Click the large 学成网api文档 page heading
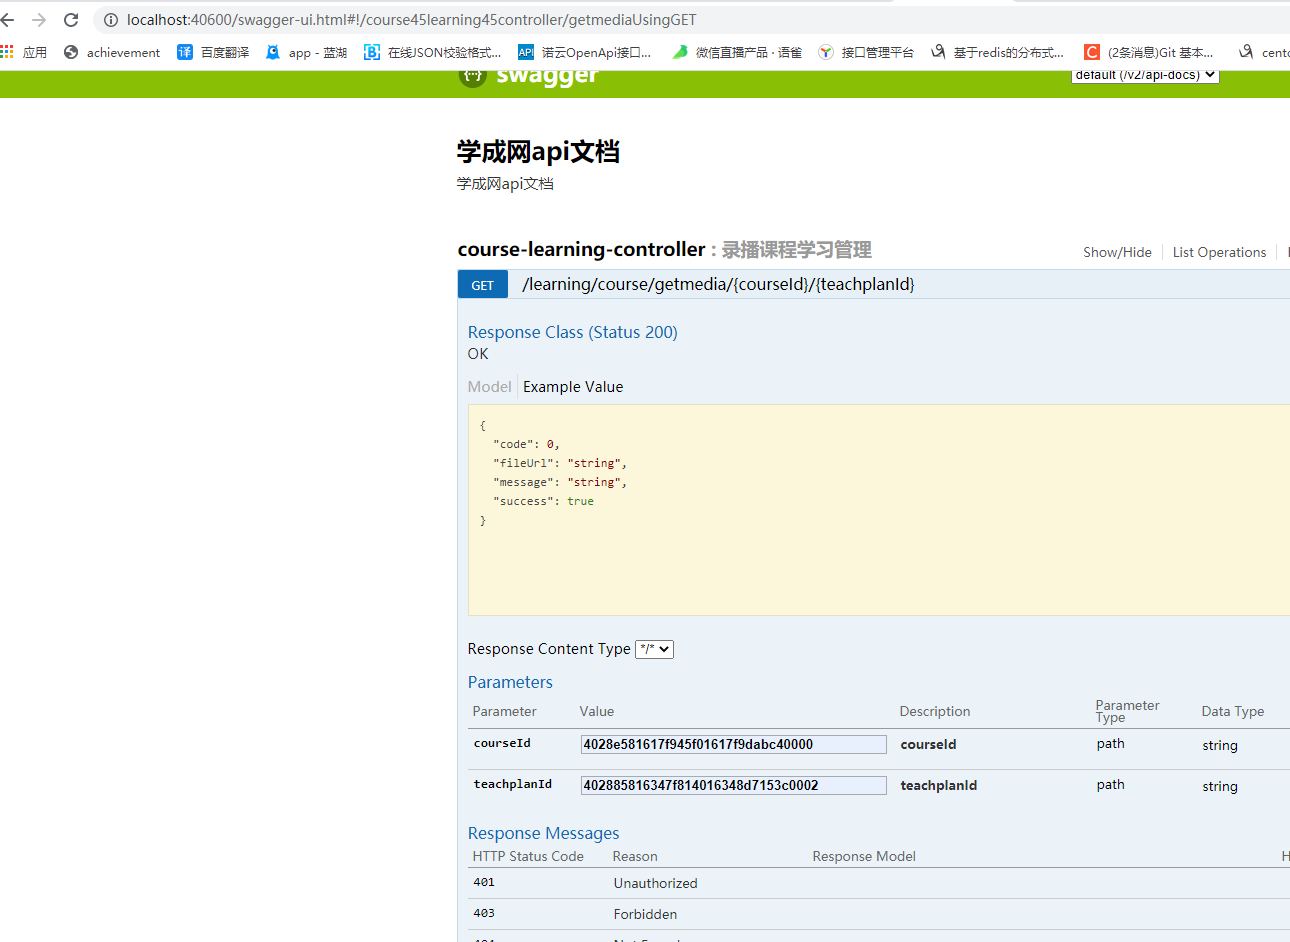 pos(538,152)
